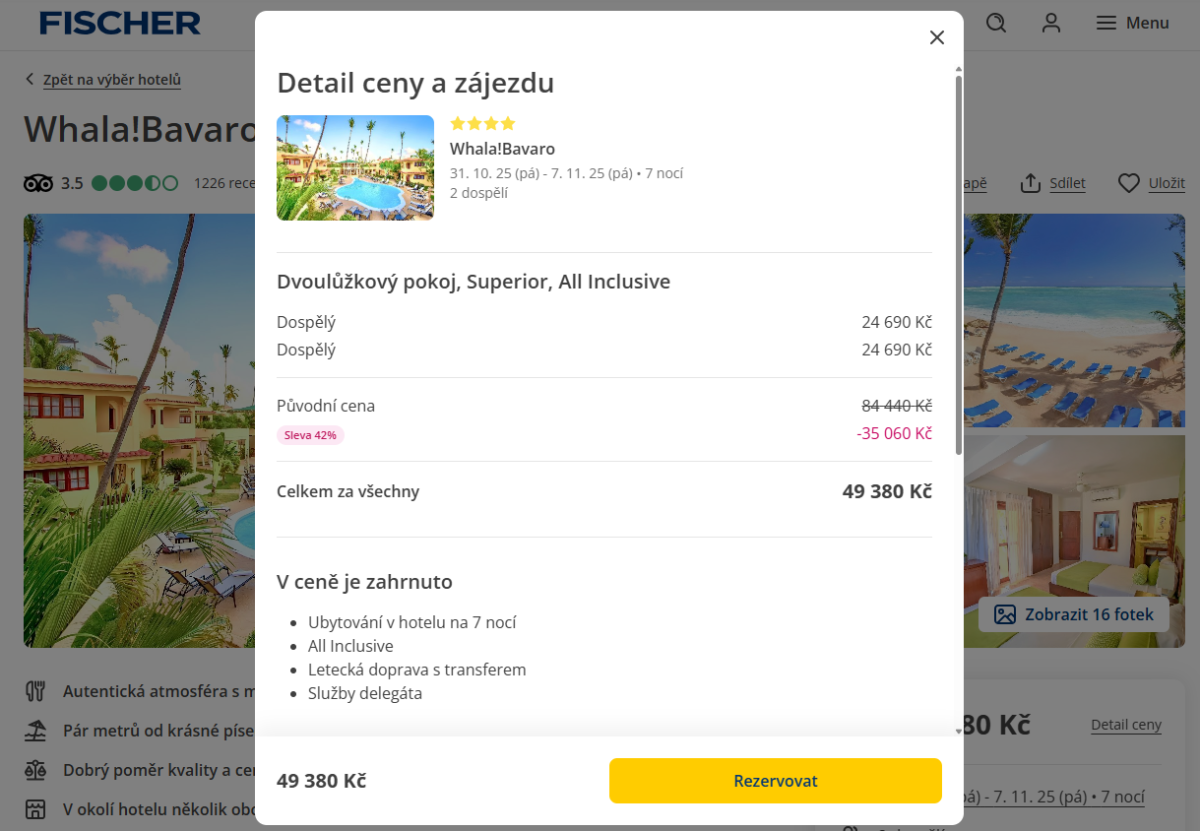The image size is (1200, 831).
Task: Click the scales price-quality icon
Action: point(36,770)
